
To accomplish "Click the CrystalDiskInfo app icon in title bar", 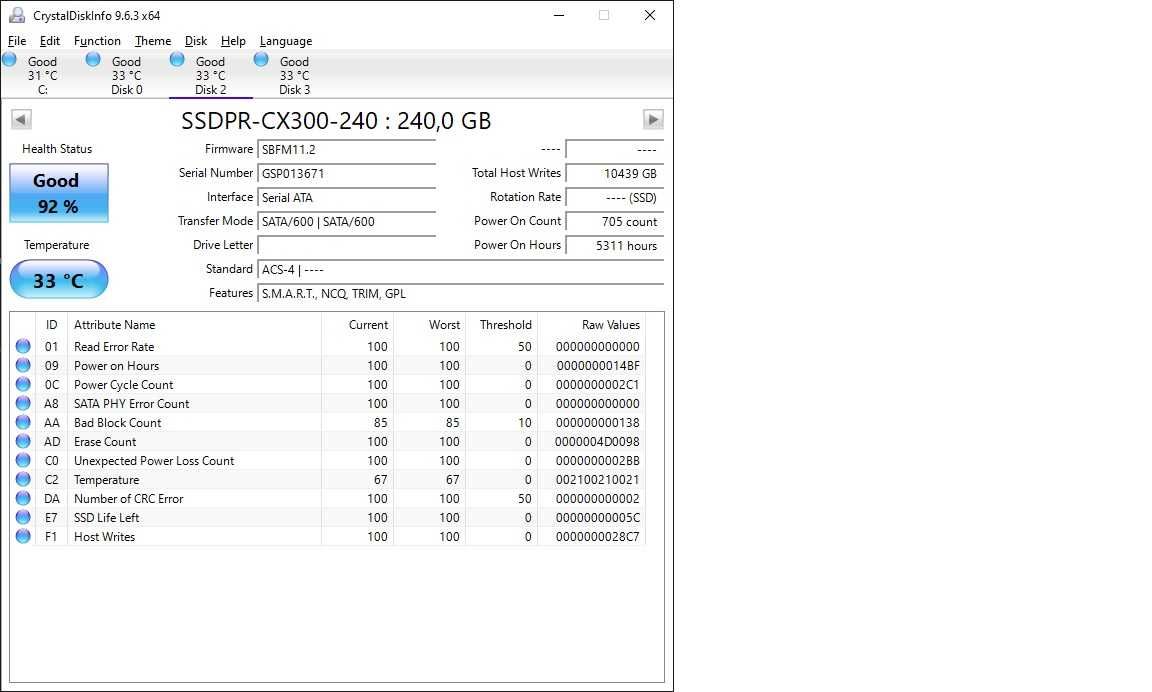I will click(x=16, y=15).
